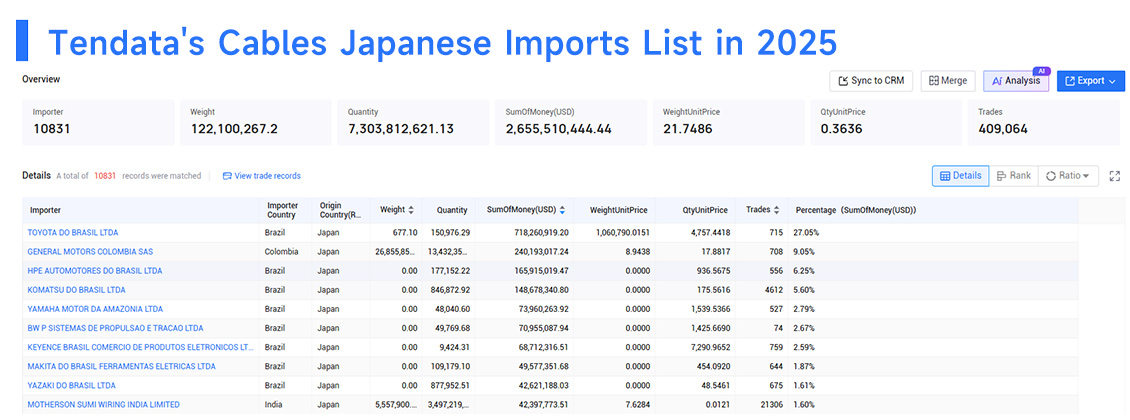Sort by the Trades column sort arrows
1130x420 pixels.
tap(775, 210)
